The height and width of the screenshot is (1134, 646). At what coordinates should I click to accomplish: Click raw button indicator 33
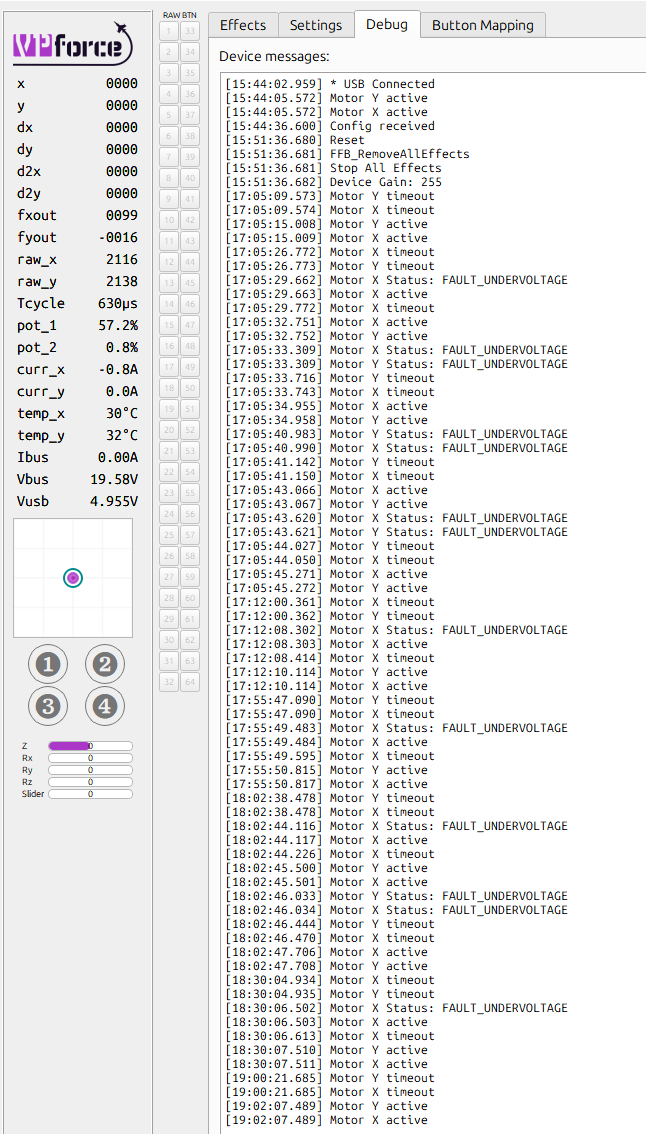click(190, 31)
